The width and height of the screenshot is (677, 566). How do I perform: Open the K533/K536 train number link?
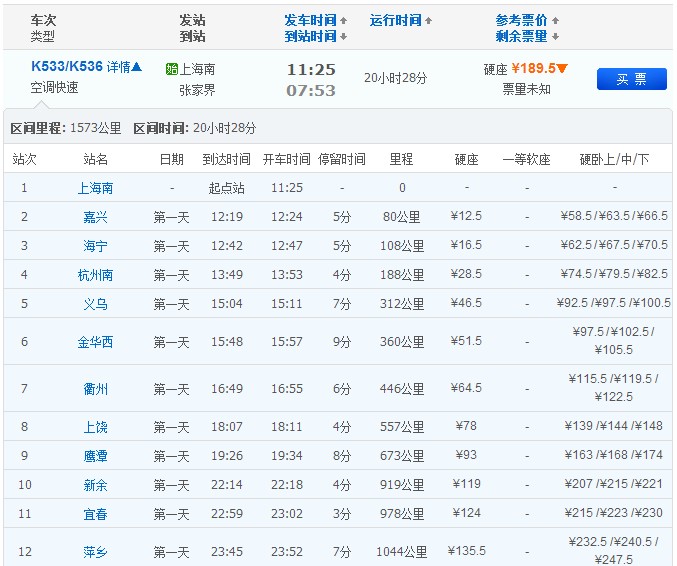[67, 67]
